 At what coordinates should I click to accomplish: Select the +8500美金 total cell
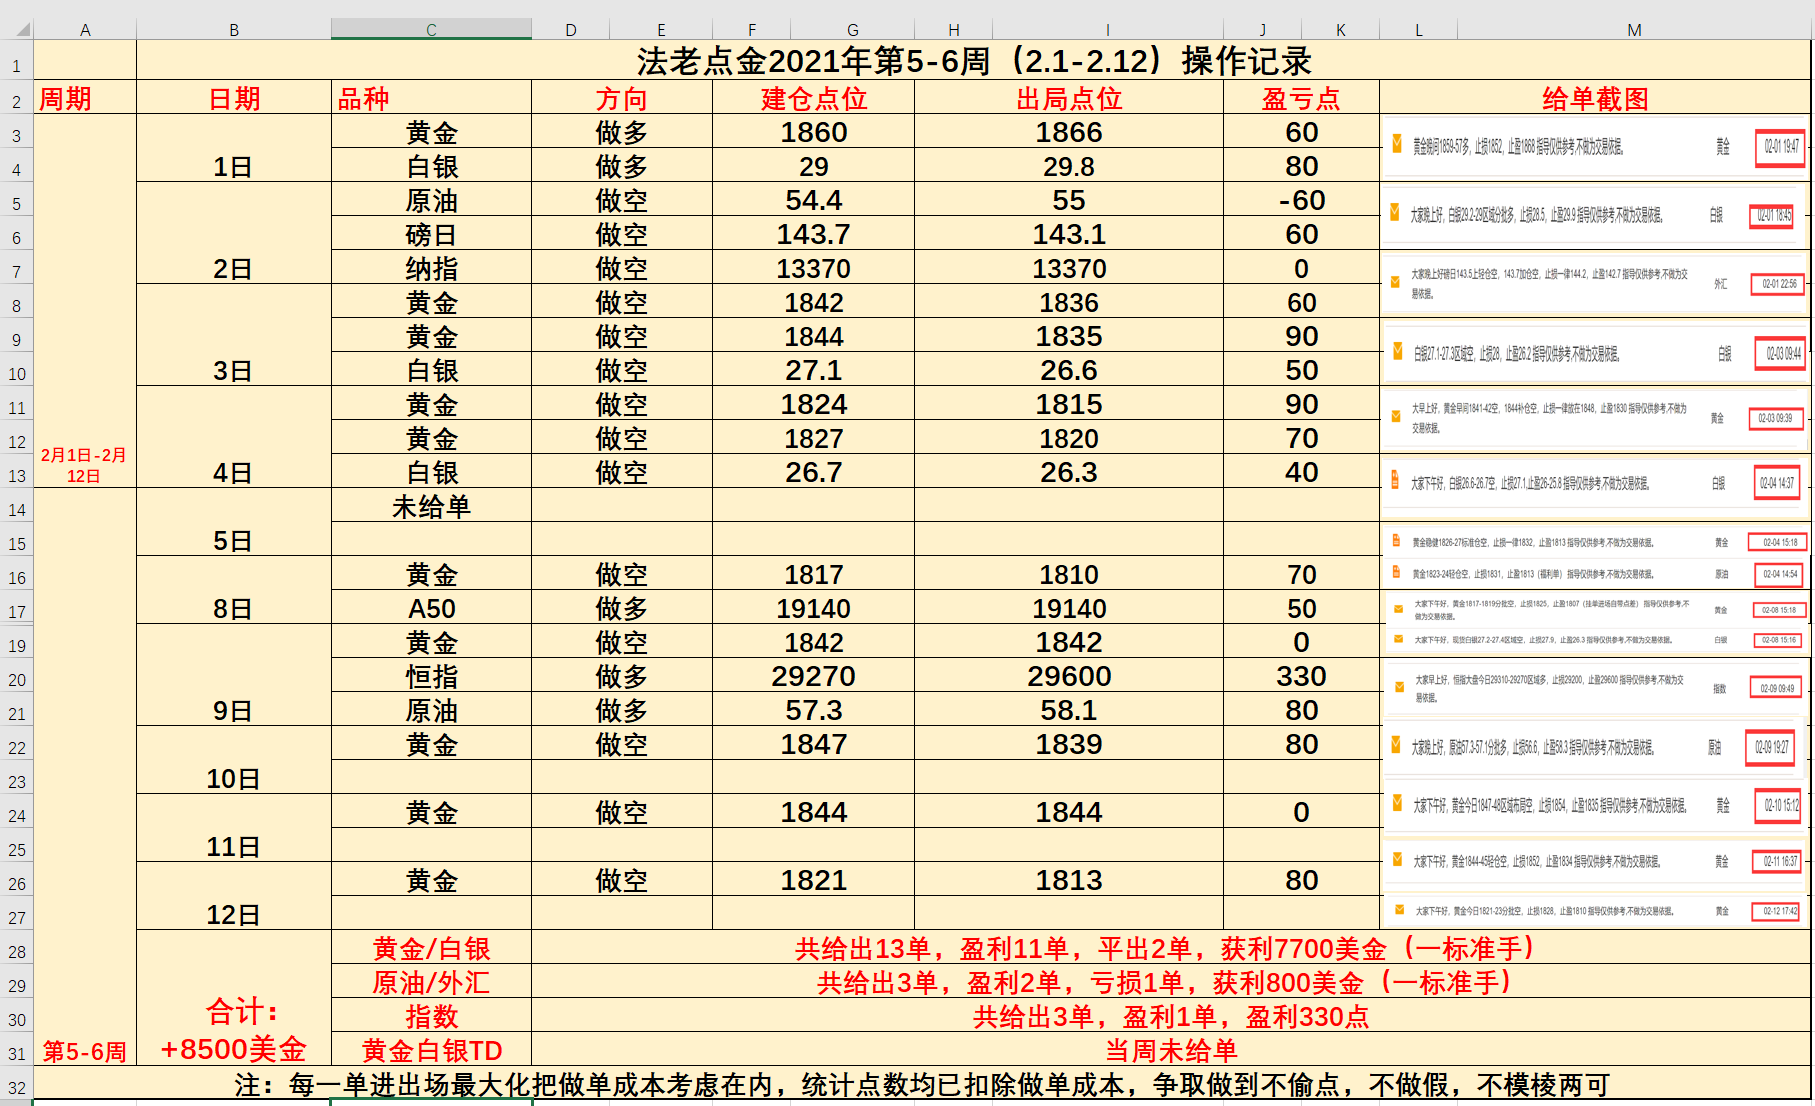point(233,1049)
